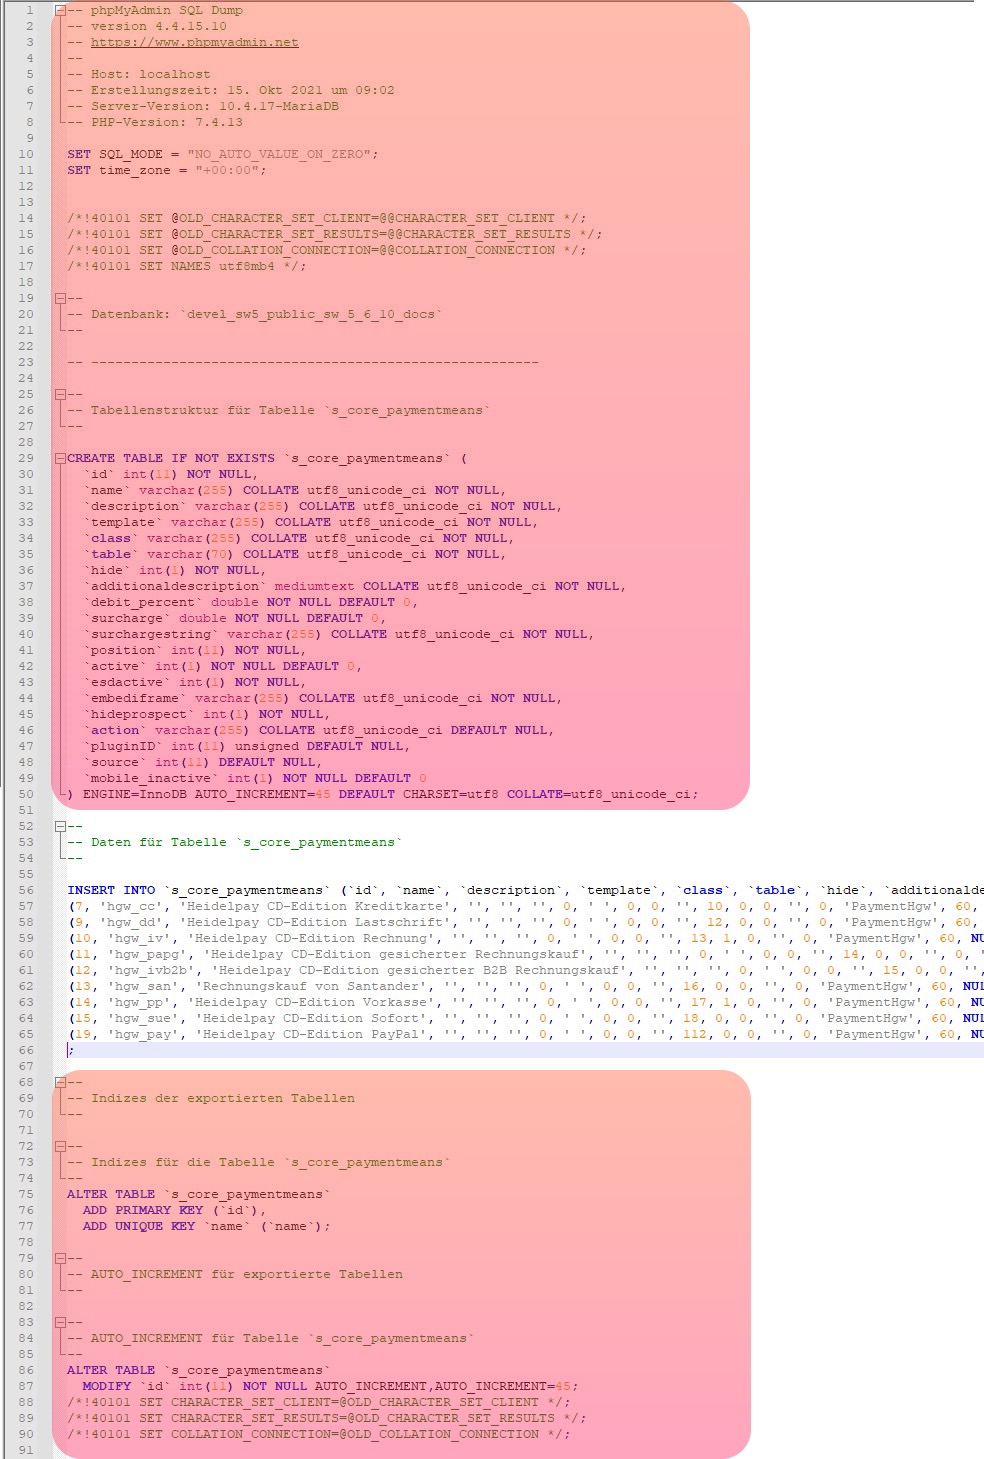The width and height of the screenshot is (984, 1459).
Task: Click the 'Erstellungszeit: 15. Okt 2021' comment
Action: tap(231, 90)
